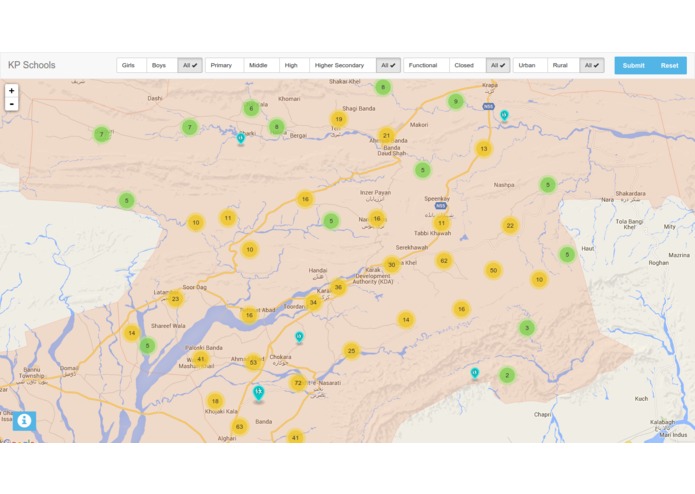Select the Higher Secondary filter

[343, 65]
